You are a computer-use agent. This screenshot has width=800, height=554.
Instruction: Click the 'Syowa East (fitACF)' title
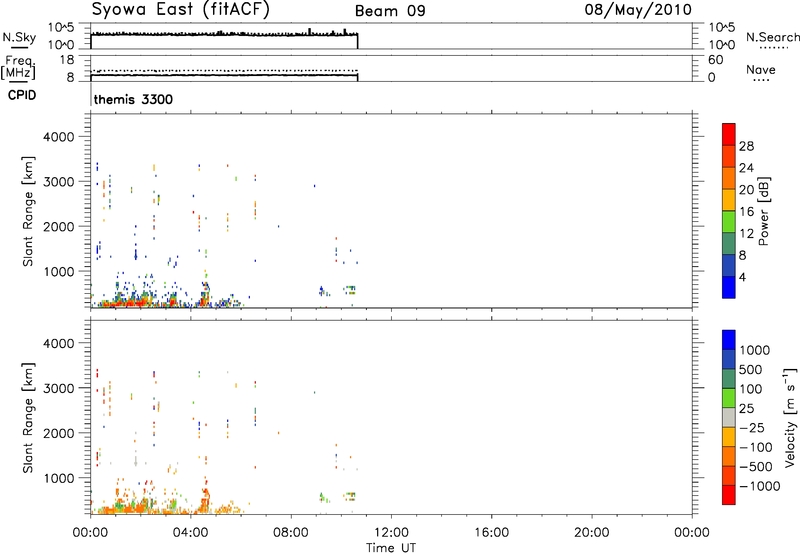coord(180,10)
